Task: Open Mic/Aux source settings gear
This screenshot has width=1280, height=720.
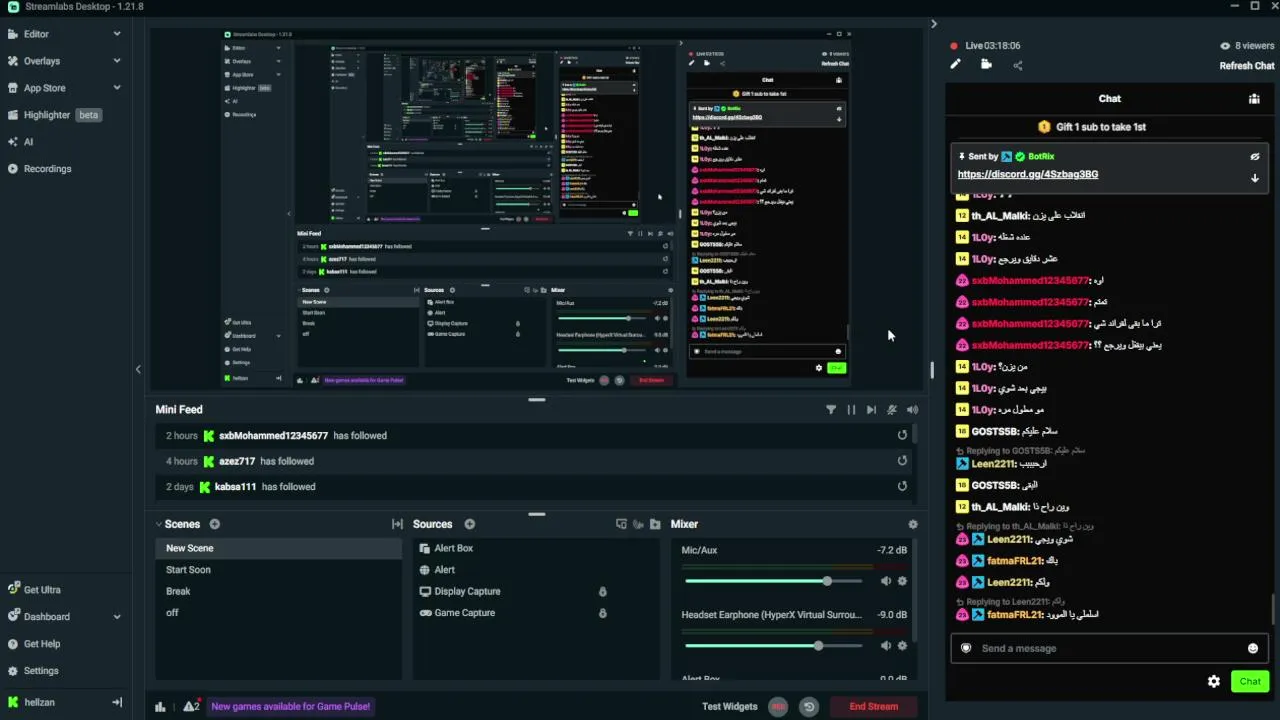Action: [x=902, y=581]
